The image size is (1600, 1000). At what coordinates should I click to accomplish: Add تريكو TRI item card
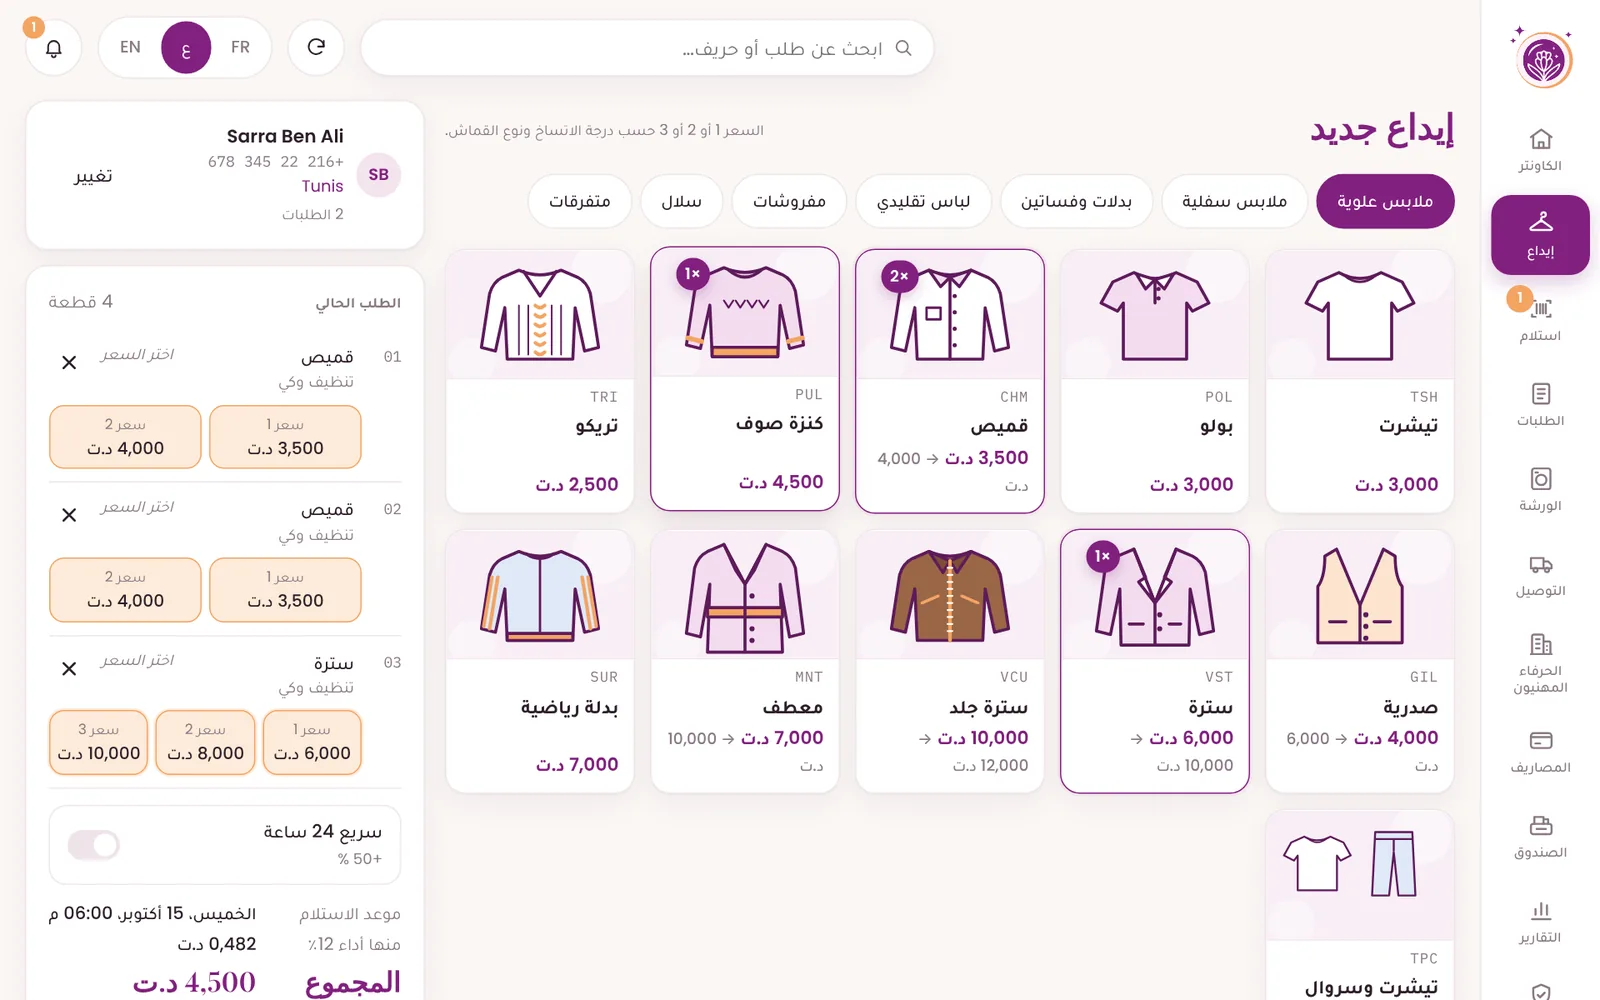pos(540,381)
